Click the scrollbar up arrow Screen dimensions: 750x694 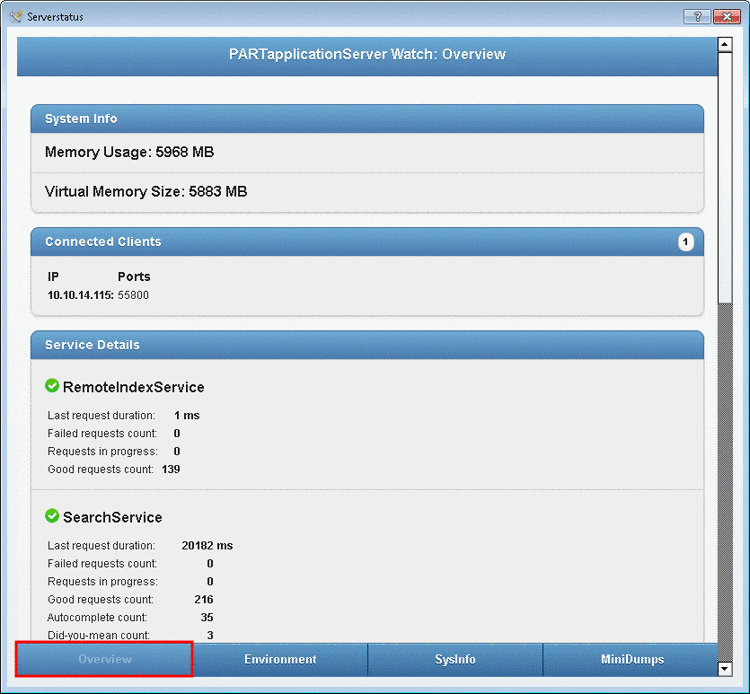(x=725, y=44)
